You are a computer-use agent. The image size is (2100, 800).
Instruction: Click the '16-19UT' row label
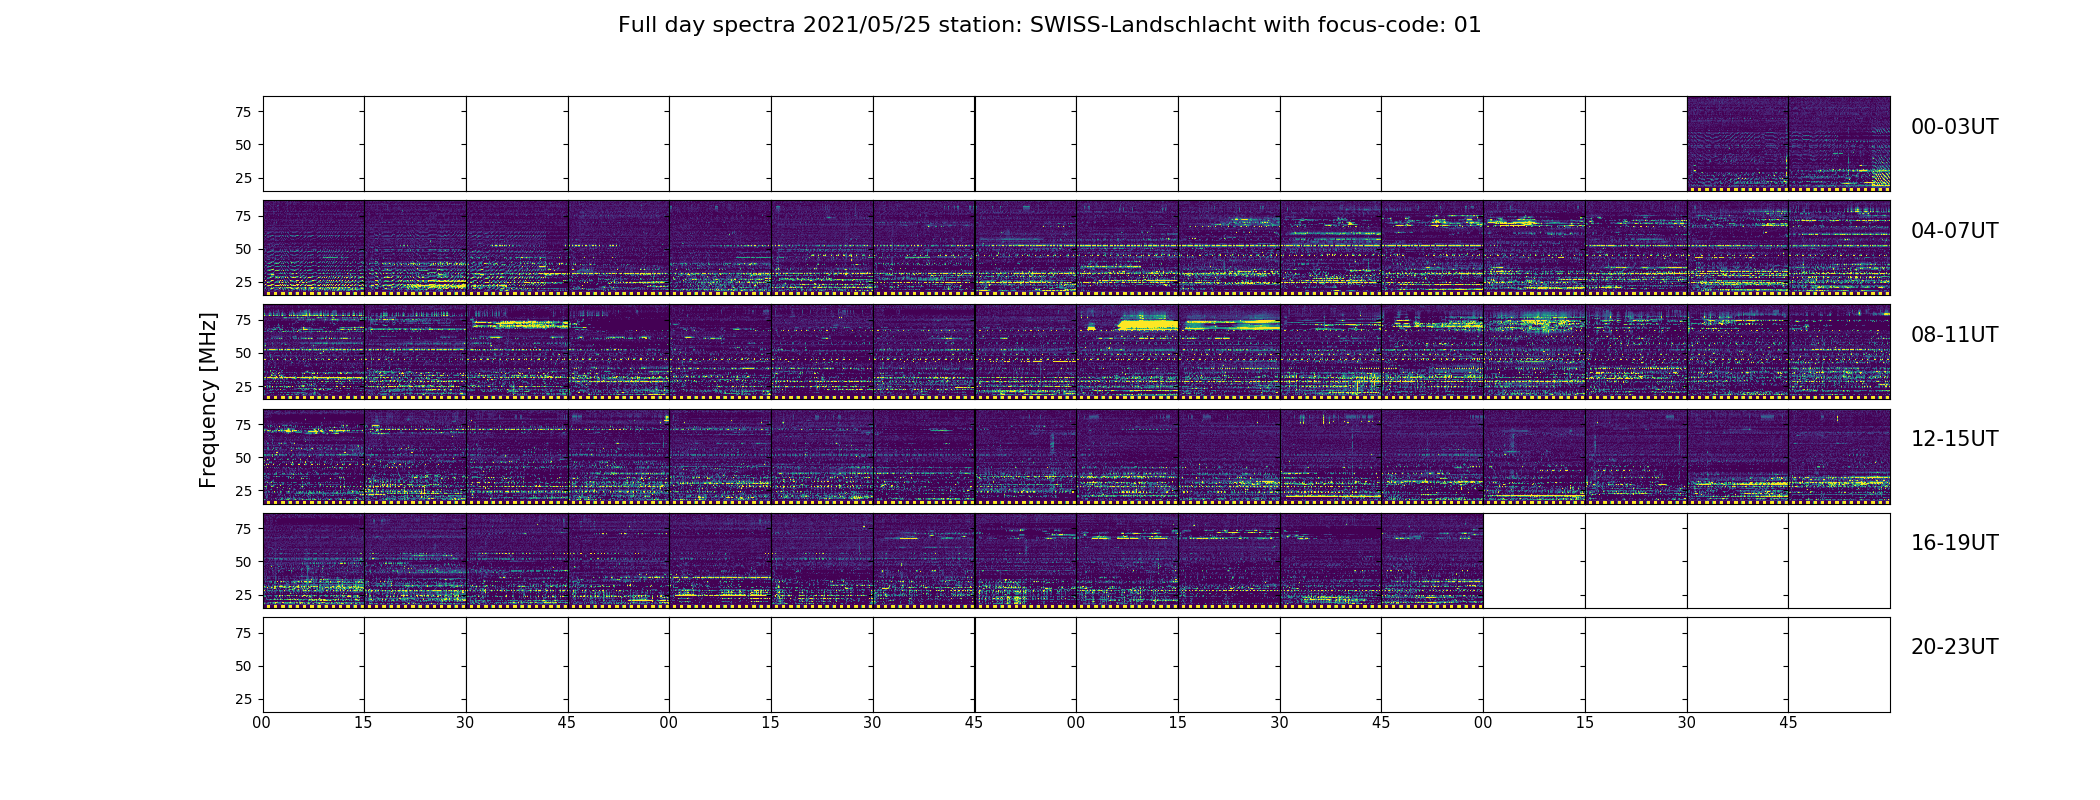[x=1954, y=543]
